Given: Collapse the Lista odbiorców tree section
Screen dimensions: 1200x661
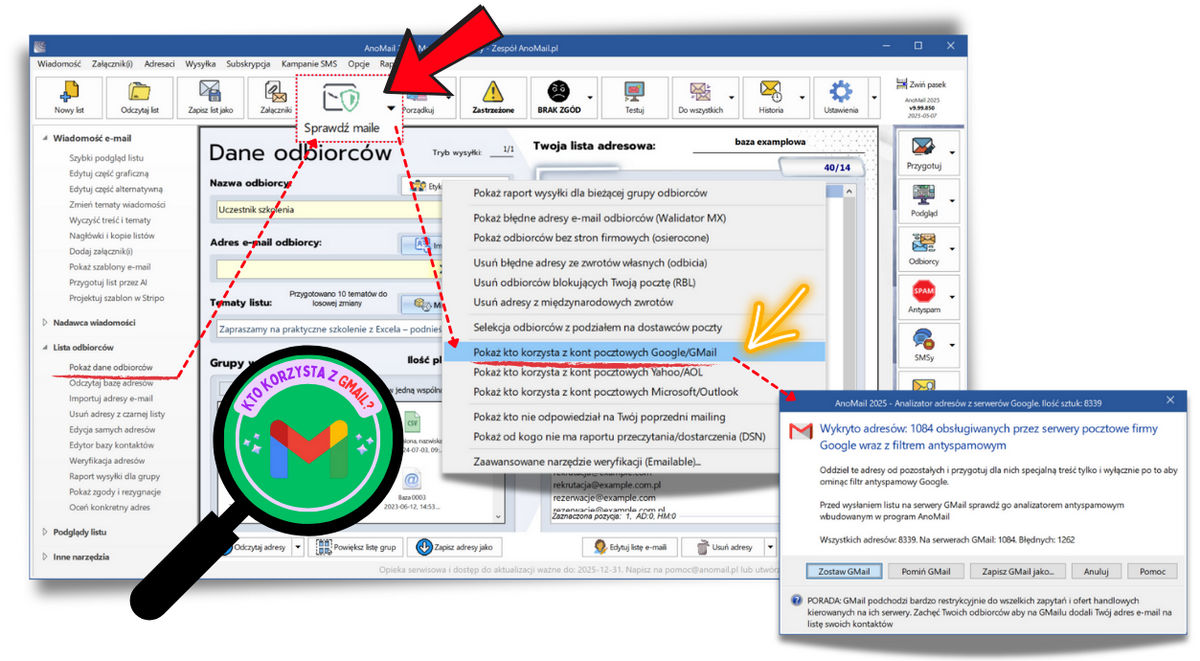Looking at the screenshot, I should click(44, 348).
